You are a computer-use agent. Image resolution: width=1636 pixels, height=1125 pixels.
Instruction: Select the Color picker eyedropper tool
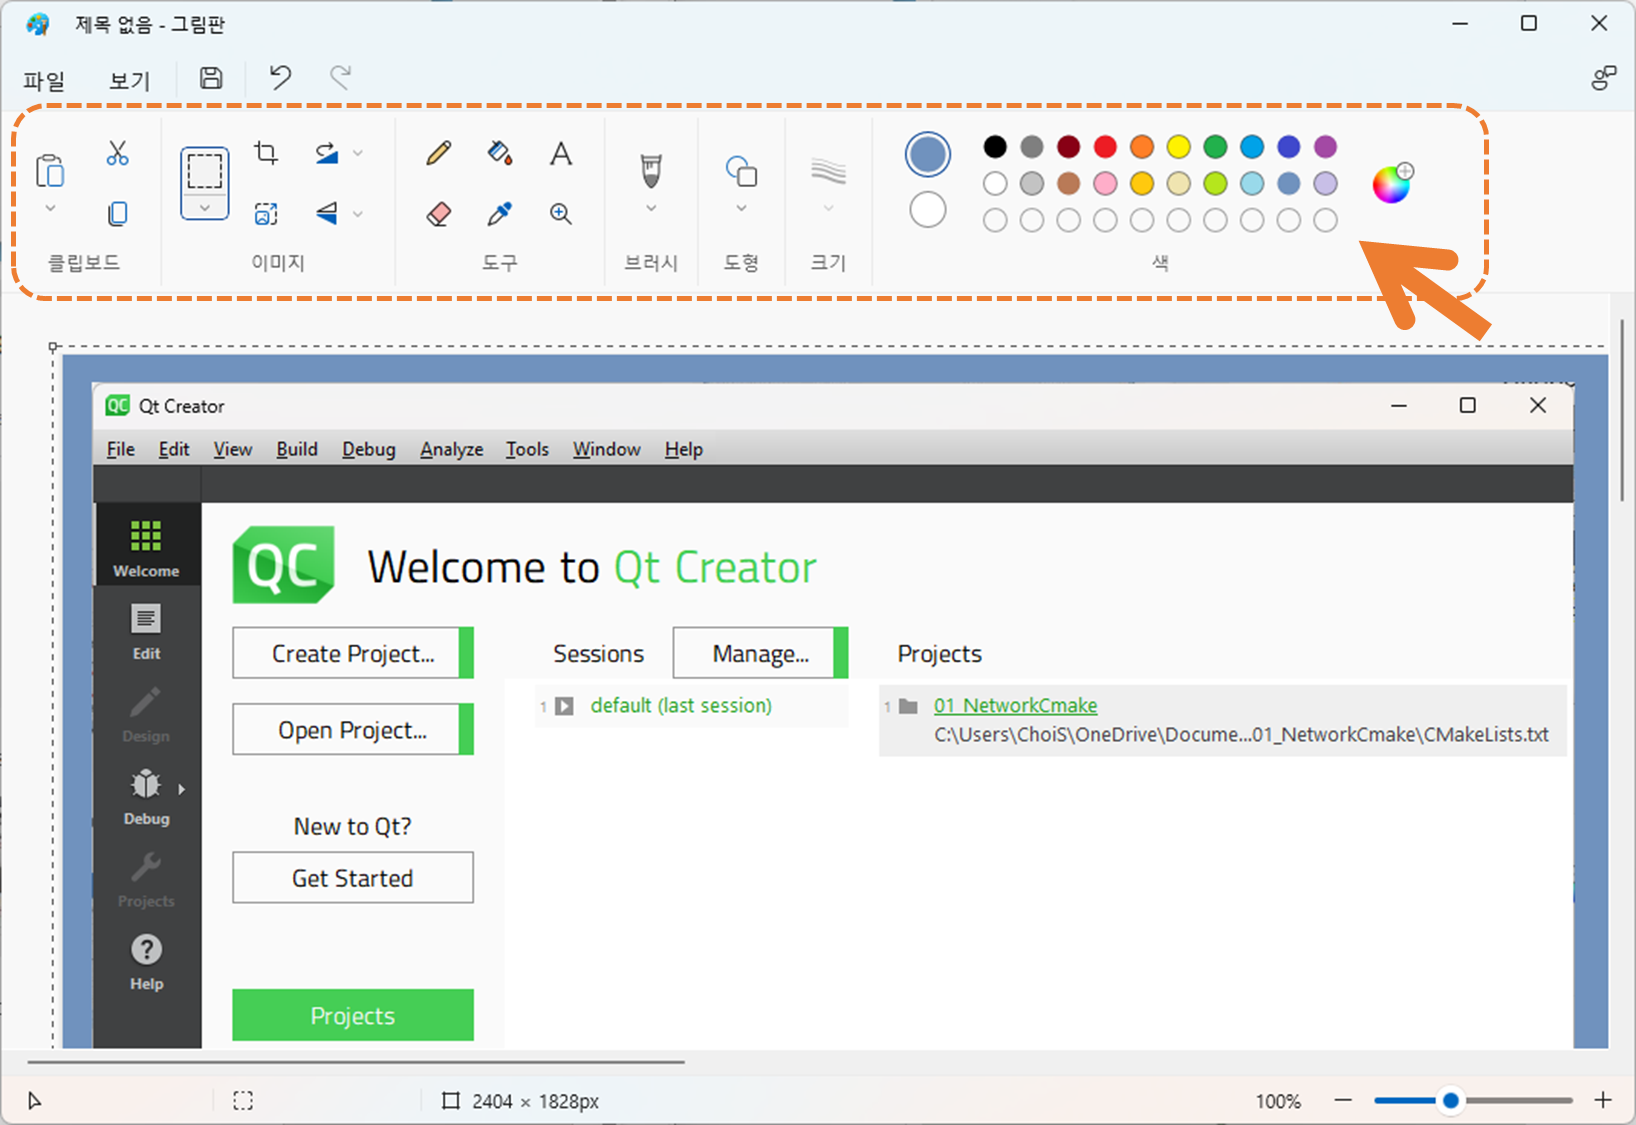pyautogui.click(x=500, y=213)
